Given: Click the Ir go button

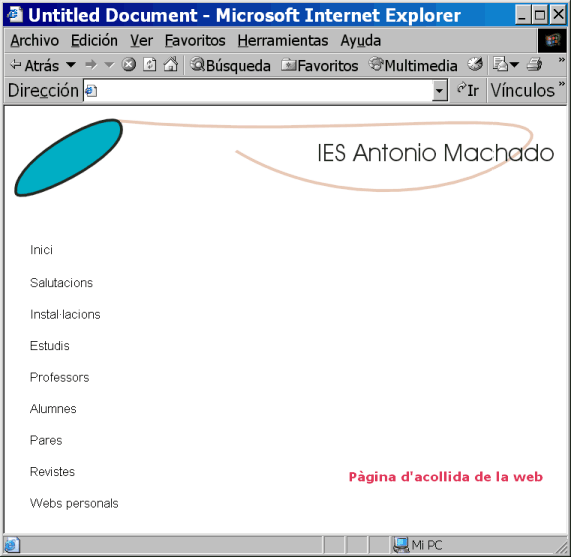Looking at the screenshot, I should click(x=468, y=90).
